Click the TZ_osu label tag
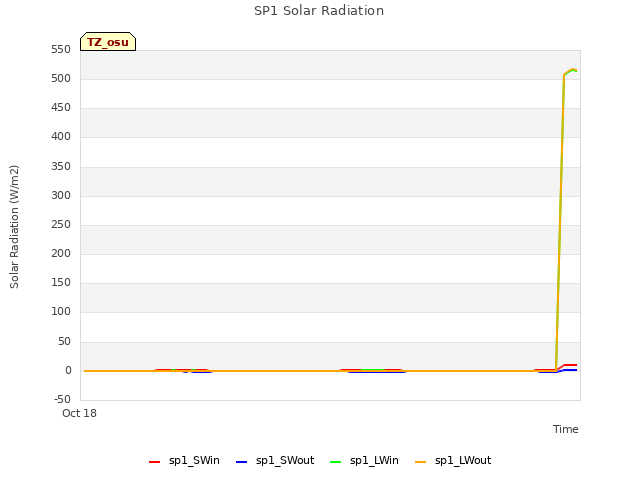640x480 pixels. (108, 42)
